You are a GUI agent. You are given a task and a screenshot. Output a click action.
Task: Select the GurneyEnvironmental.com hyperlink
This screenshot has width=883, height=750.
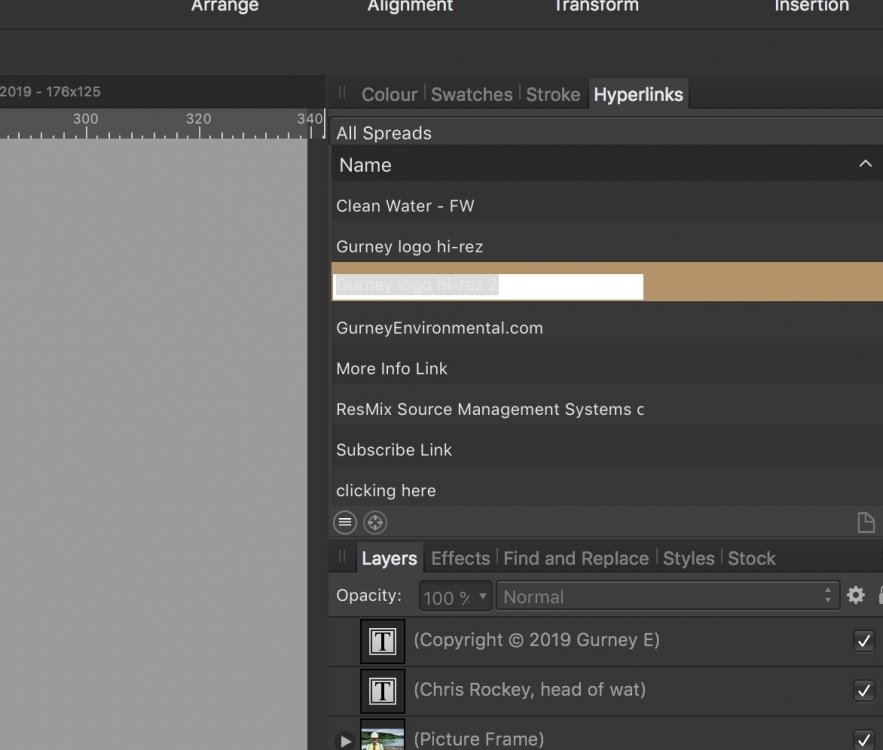pos(438,327)
